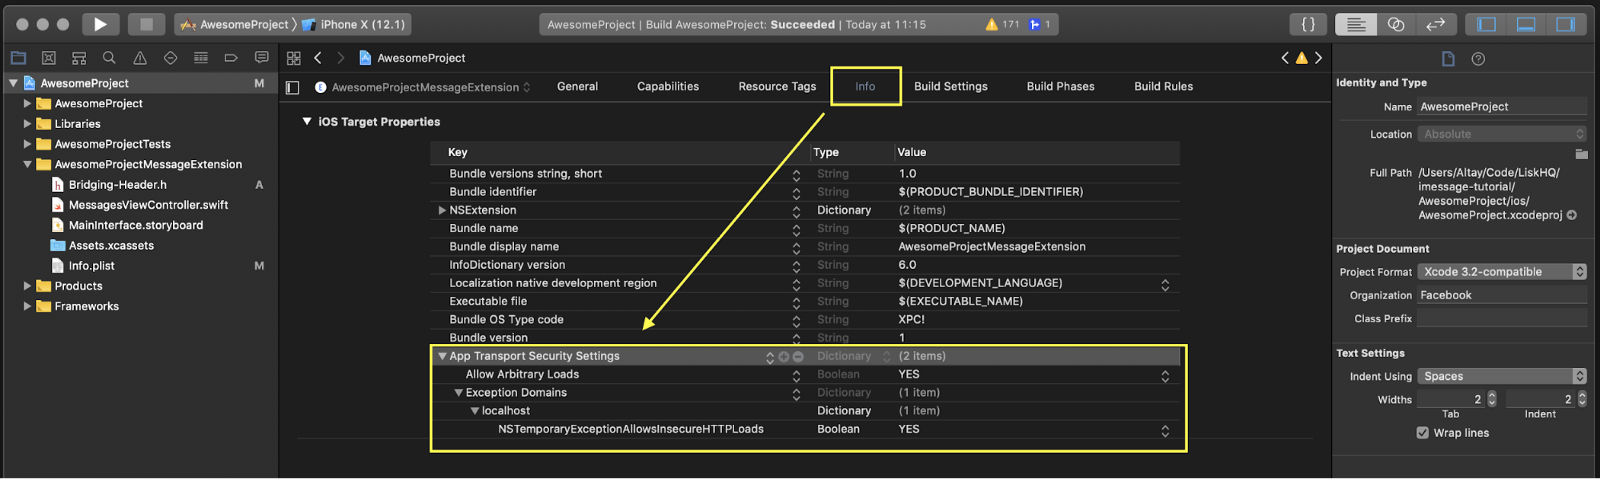Click the 171 warnings indicator in activity bar
The image size is (1600, 479).
point(1002,24)
